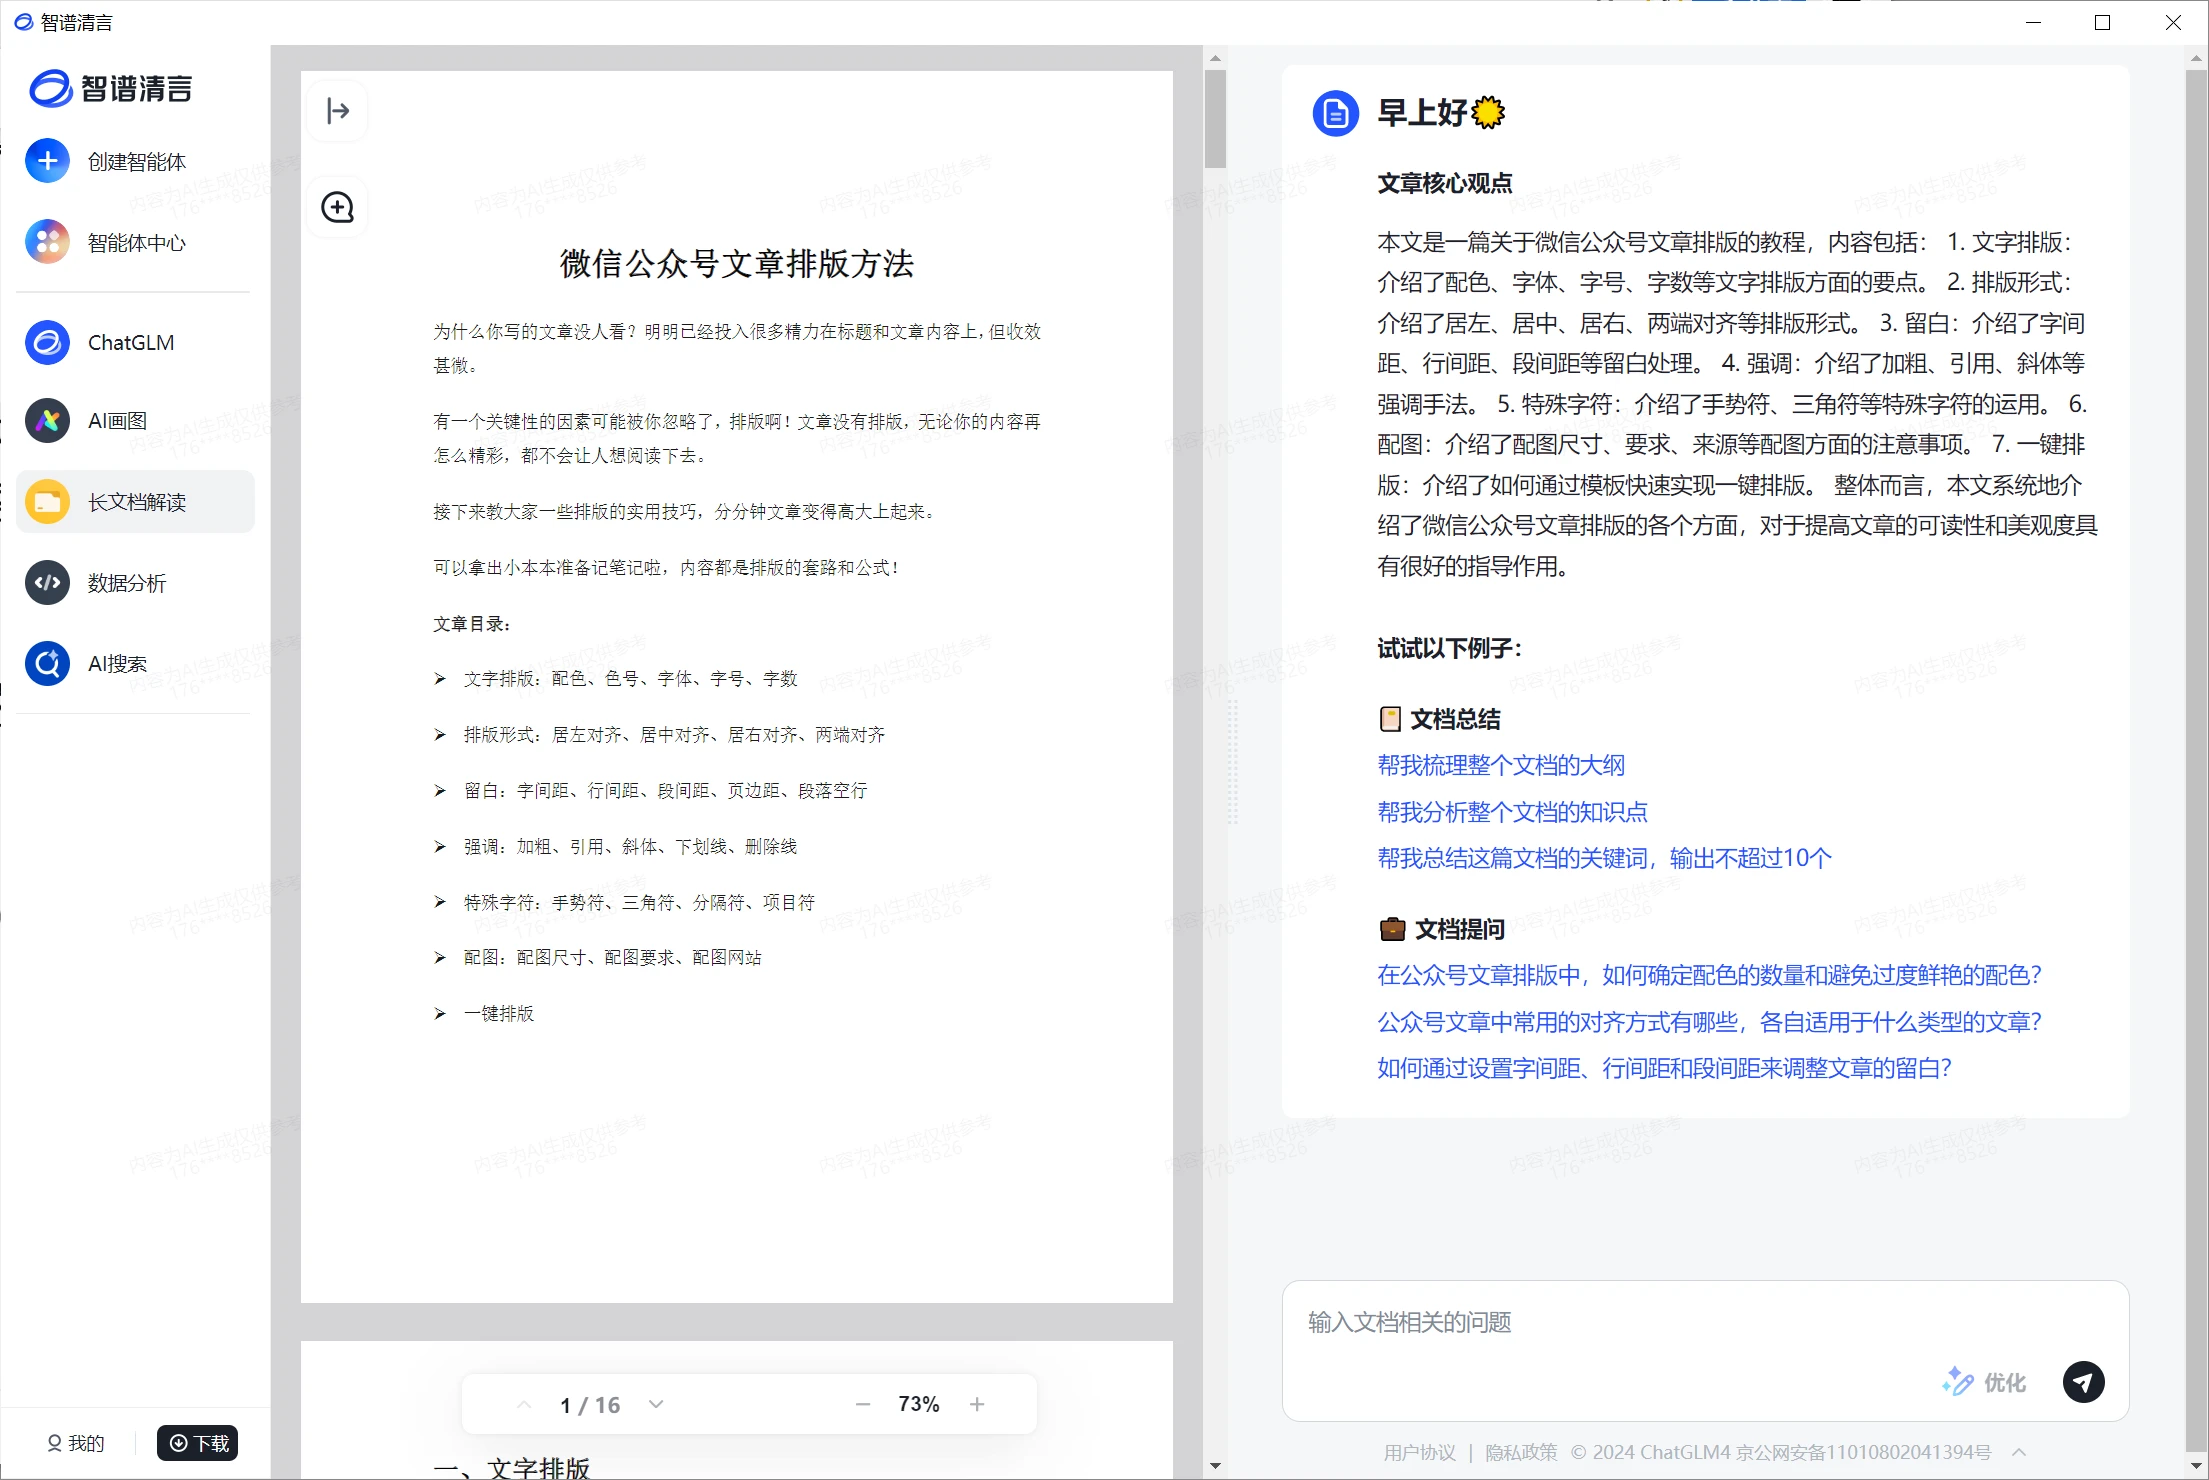Screen dimensions: 2209x1480
Task: Click the zoom-in magnifier icon on document
Action: click(338, 207)
